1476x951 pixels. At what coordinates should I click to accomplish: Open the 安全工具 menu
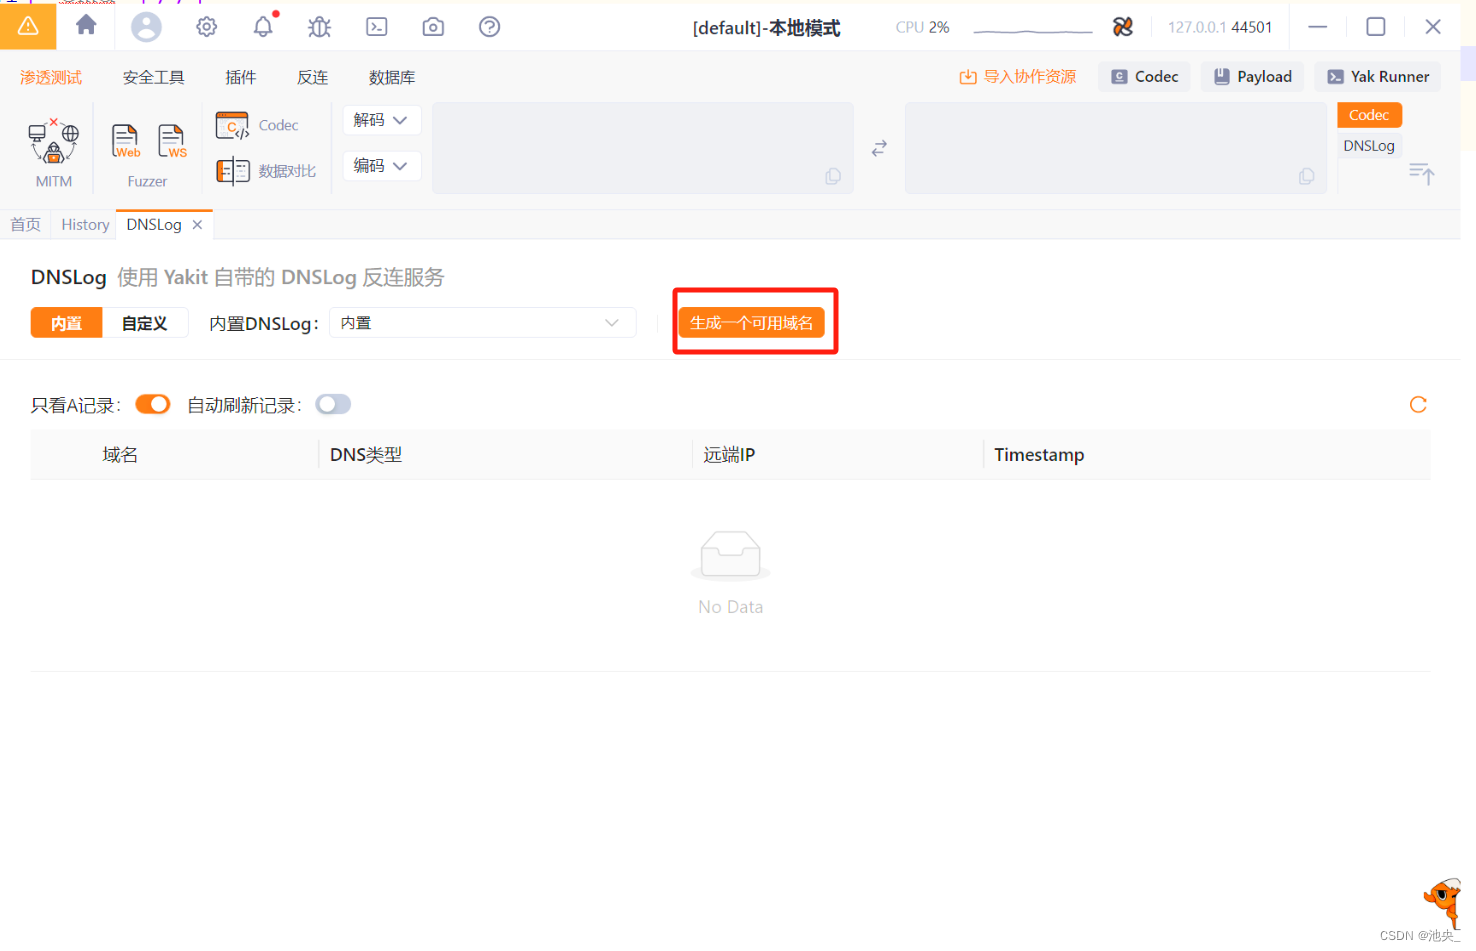tap(154, 77)
